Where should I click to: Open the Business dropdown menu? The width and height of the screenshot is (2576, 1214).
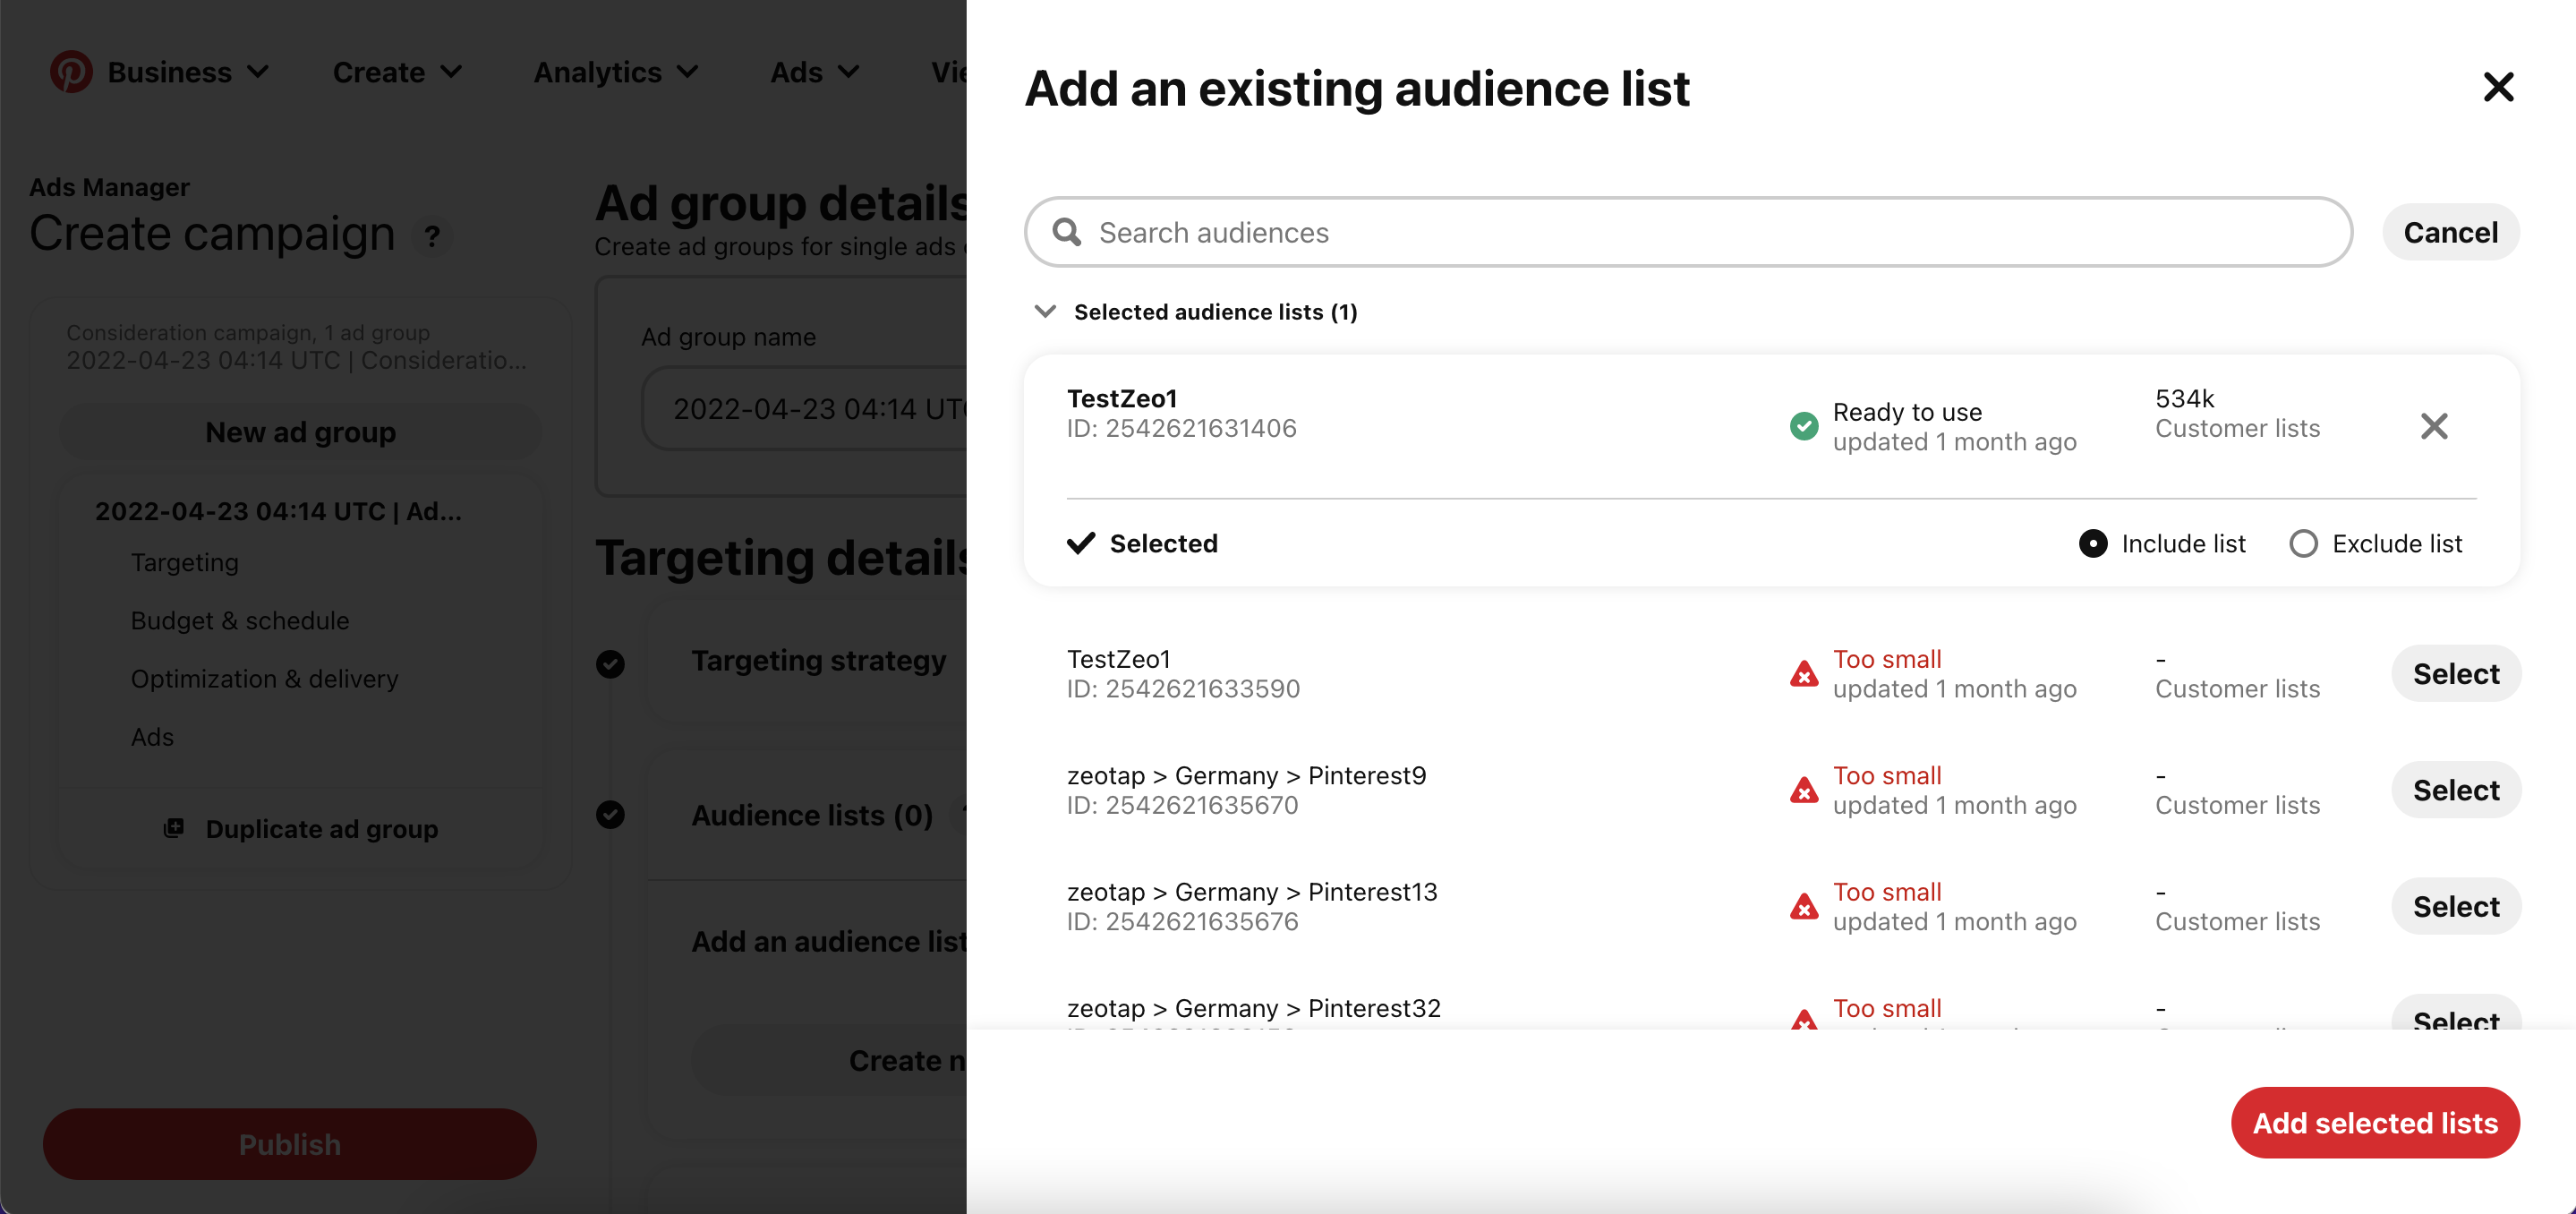point(188,72)
